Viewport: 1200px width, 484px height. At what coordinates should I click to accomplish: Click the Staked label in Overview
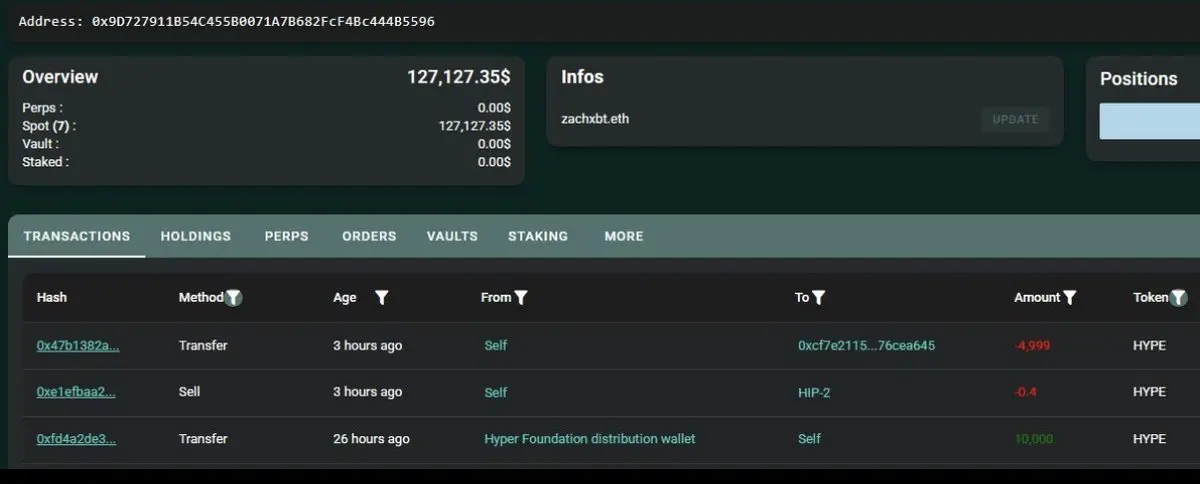point(45,162)
